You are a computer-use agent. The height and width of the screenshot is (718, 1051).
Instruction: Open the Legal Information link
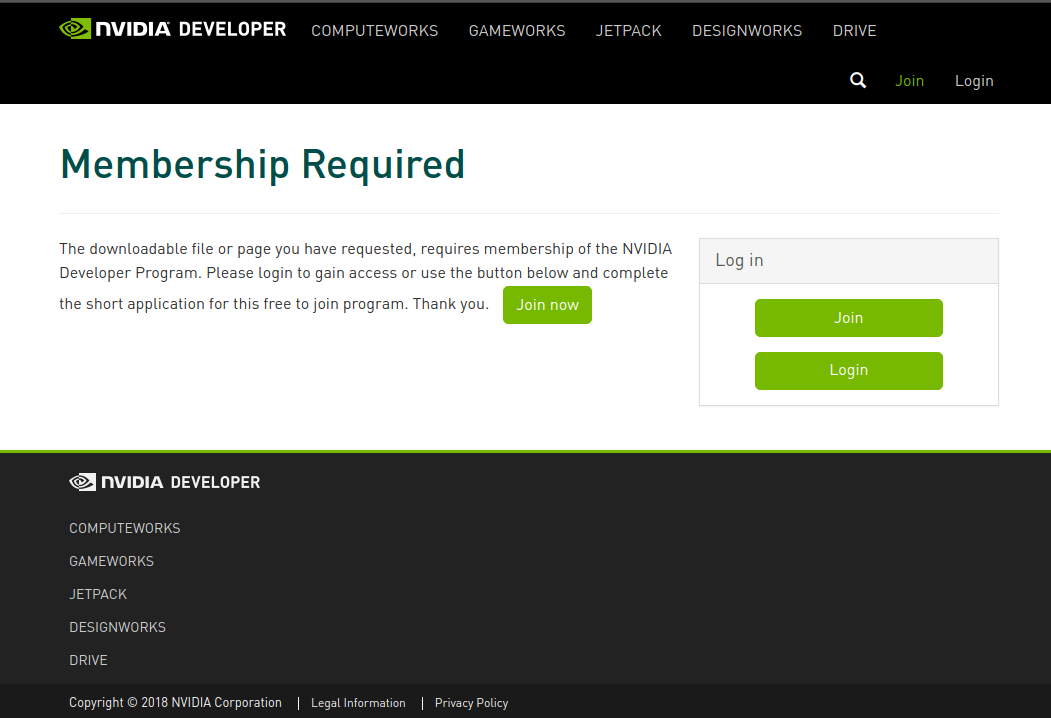[x=358, y=703]
